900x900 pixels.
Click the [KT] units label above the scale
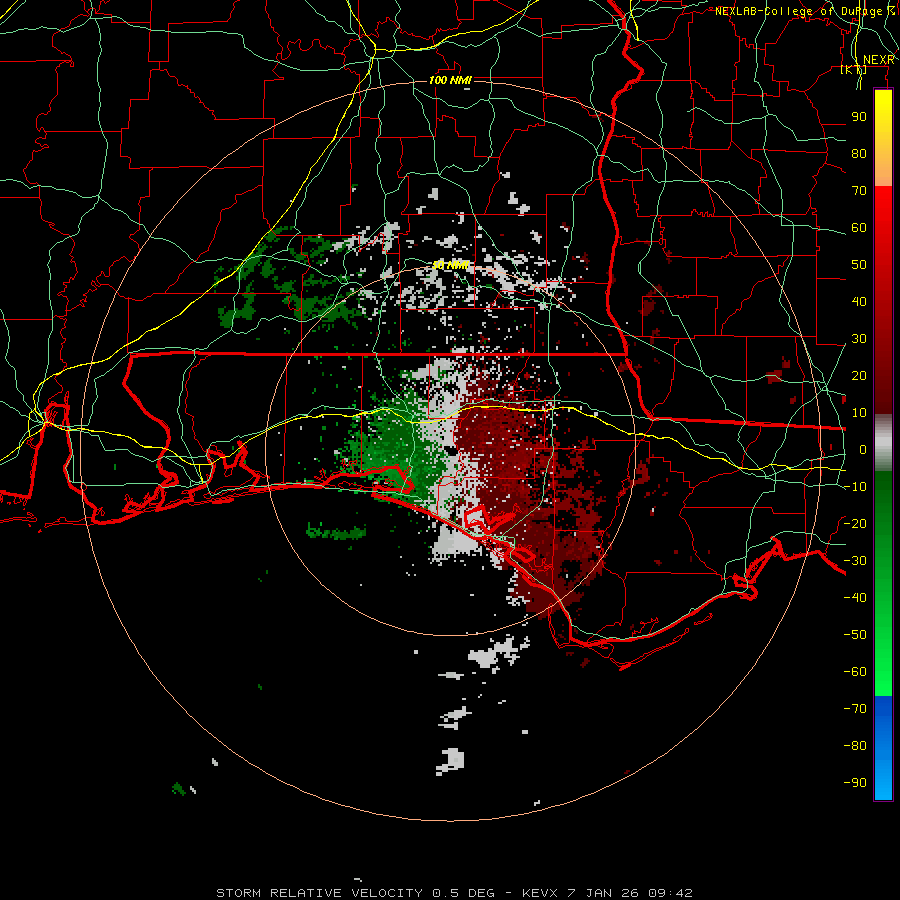coord(854,70)
